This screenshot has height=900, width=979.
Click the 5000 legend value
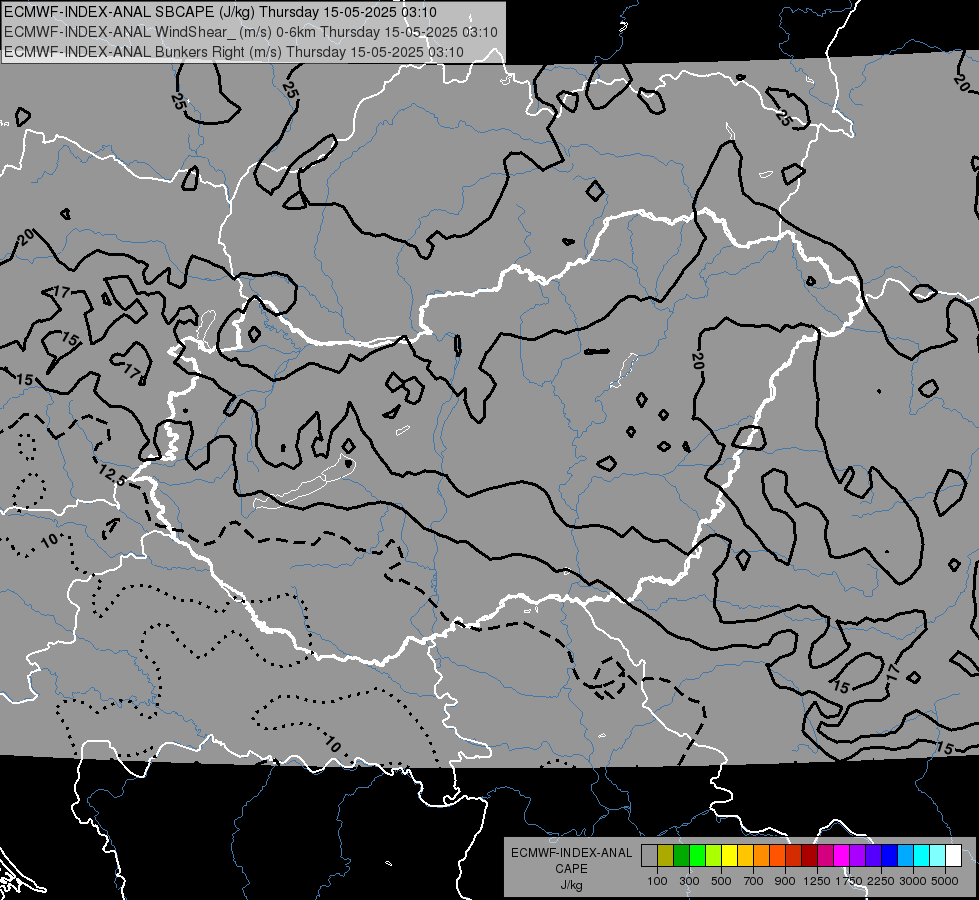click(x=945, y=881)
